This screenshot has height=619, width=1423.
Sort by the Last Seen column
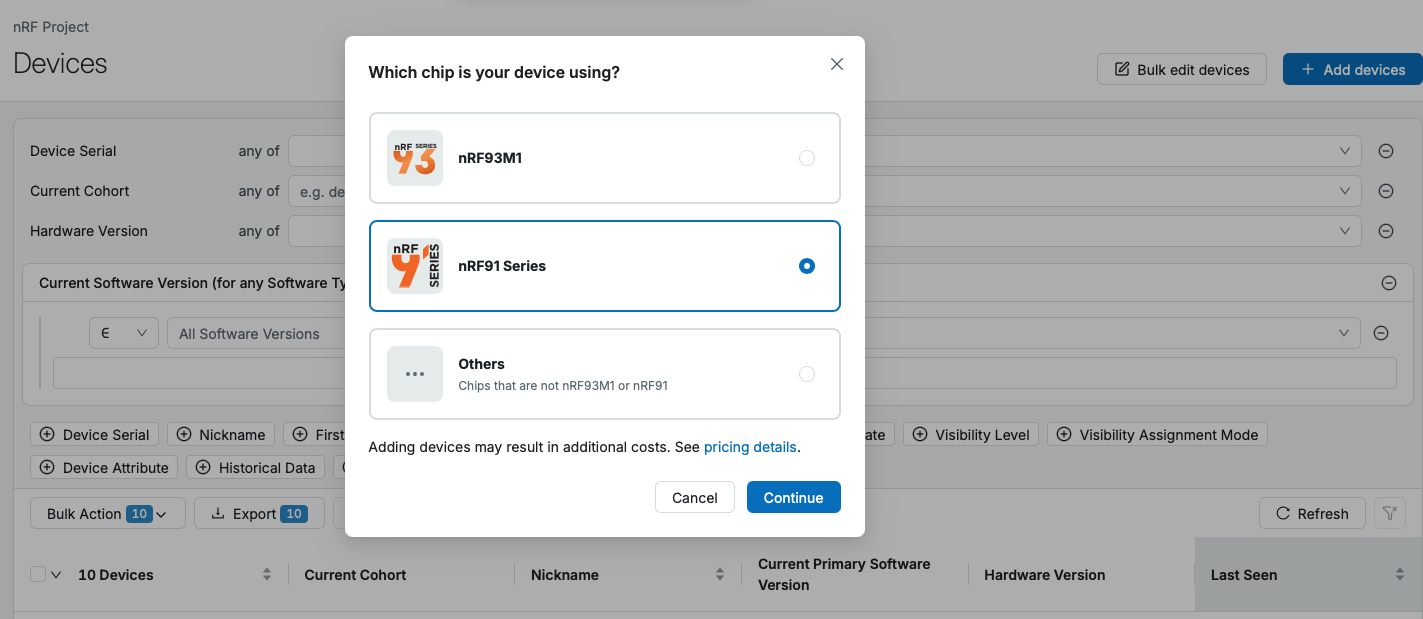tap(1399, 574)
